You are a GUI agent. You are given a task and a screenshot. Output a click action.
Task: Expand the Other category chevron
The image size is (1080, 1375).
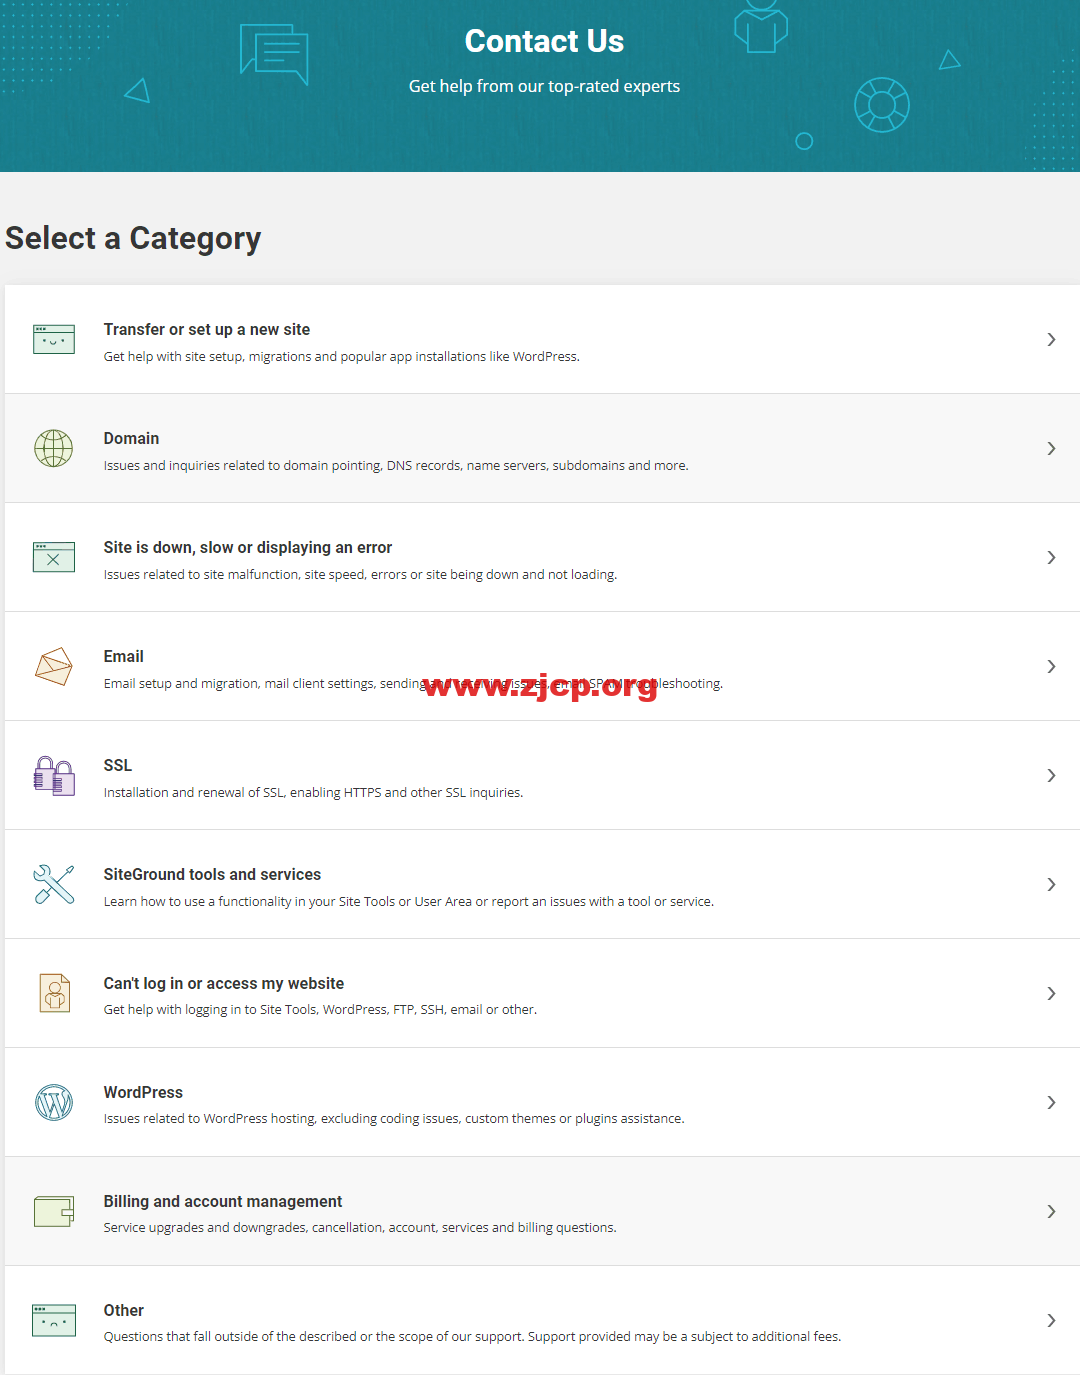click(x=1051, y=1320)
